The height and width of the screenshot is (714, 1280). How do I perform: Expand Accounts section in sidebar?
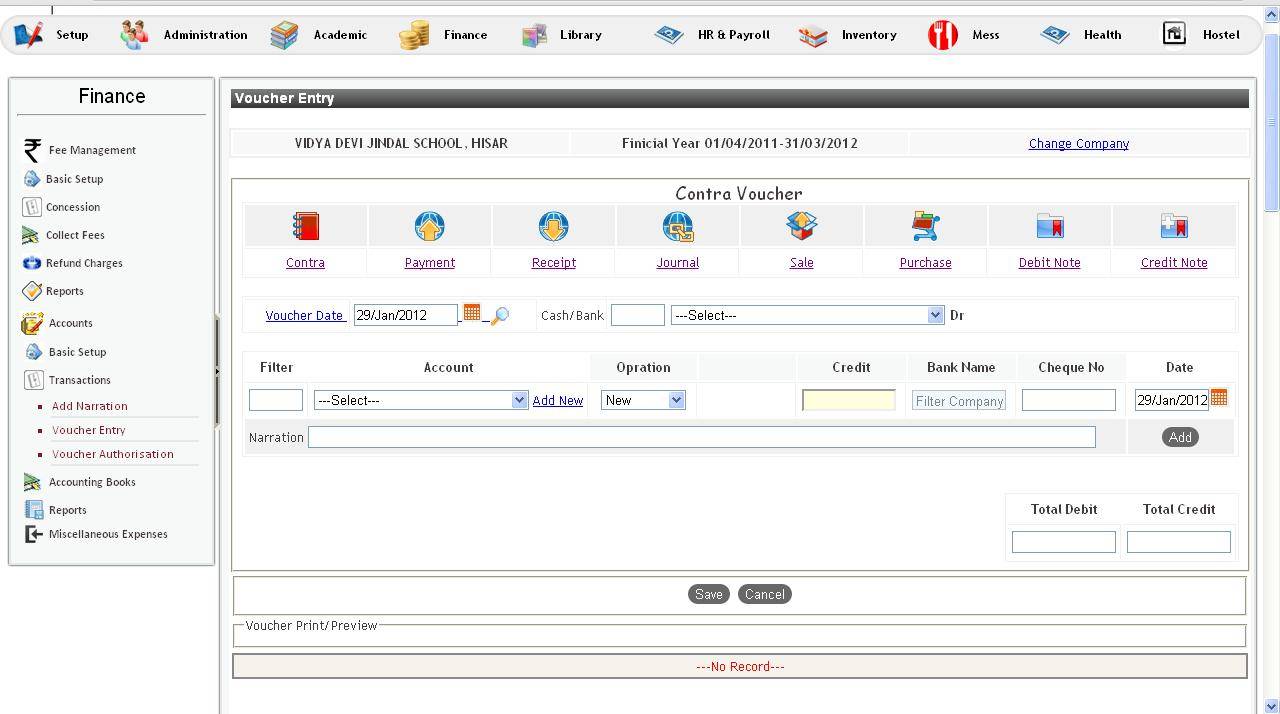click(x=70, y=323)
